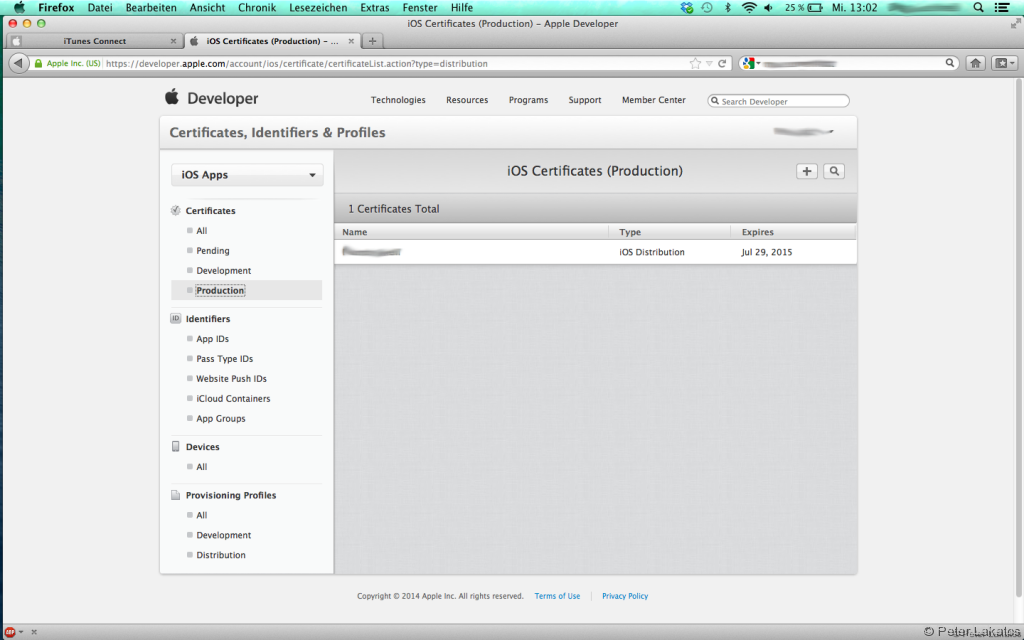This screenshot has height=640, width=1024.
Task: Switch to the iTunes Connect tab
Action: [95, 40]
